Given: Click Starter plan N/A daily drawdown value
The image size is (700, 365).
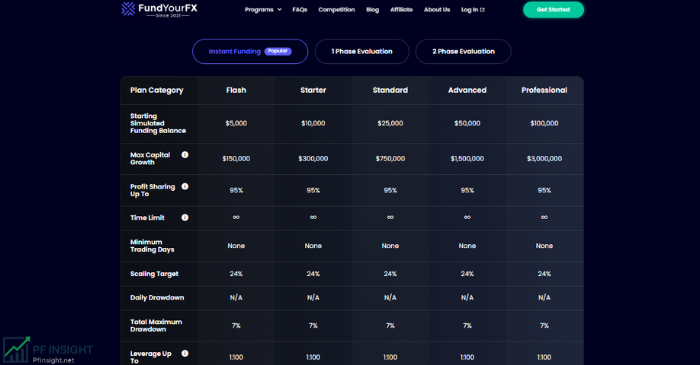Looking at the screenshot, I should 313,298.
